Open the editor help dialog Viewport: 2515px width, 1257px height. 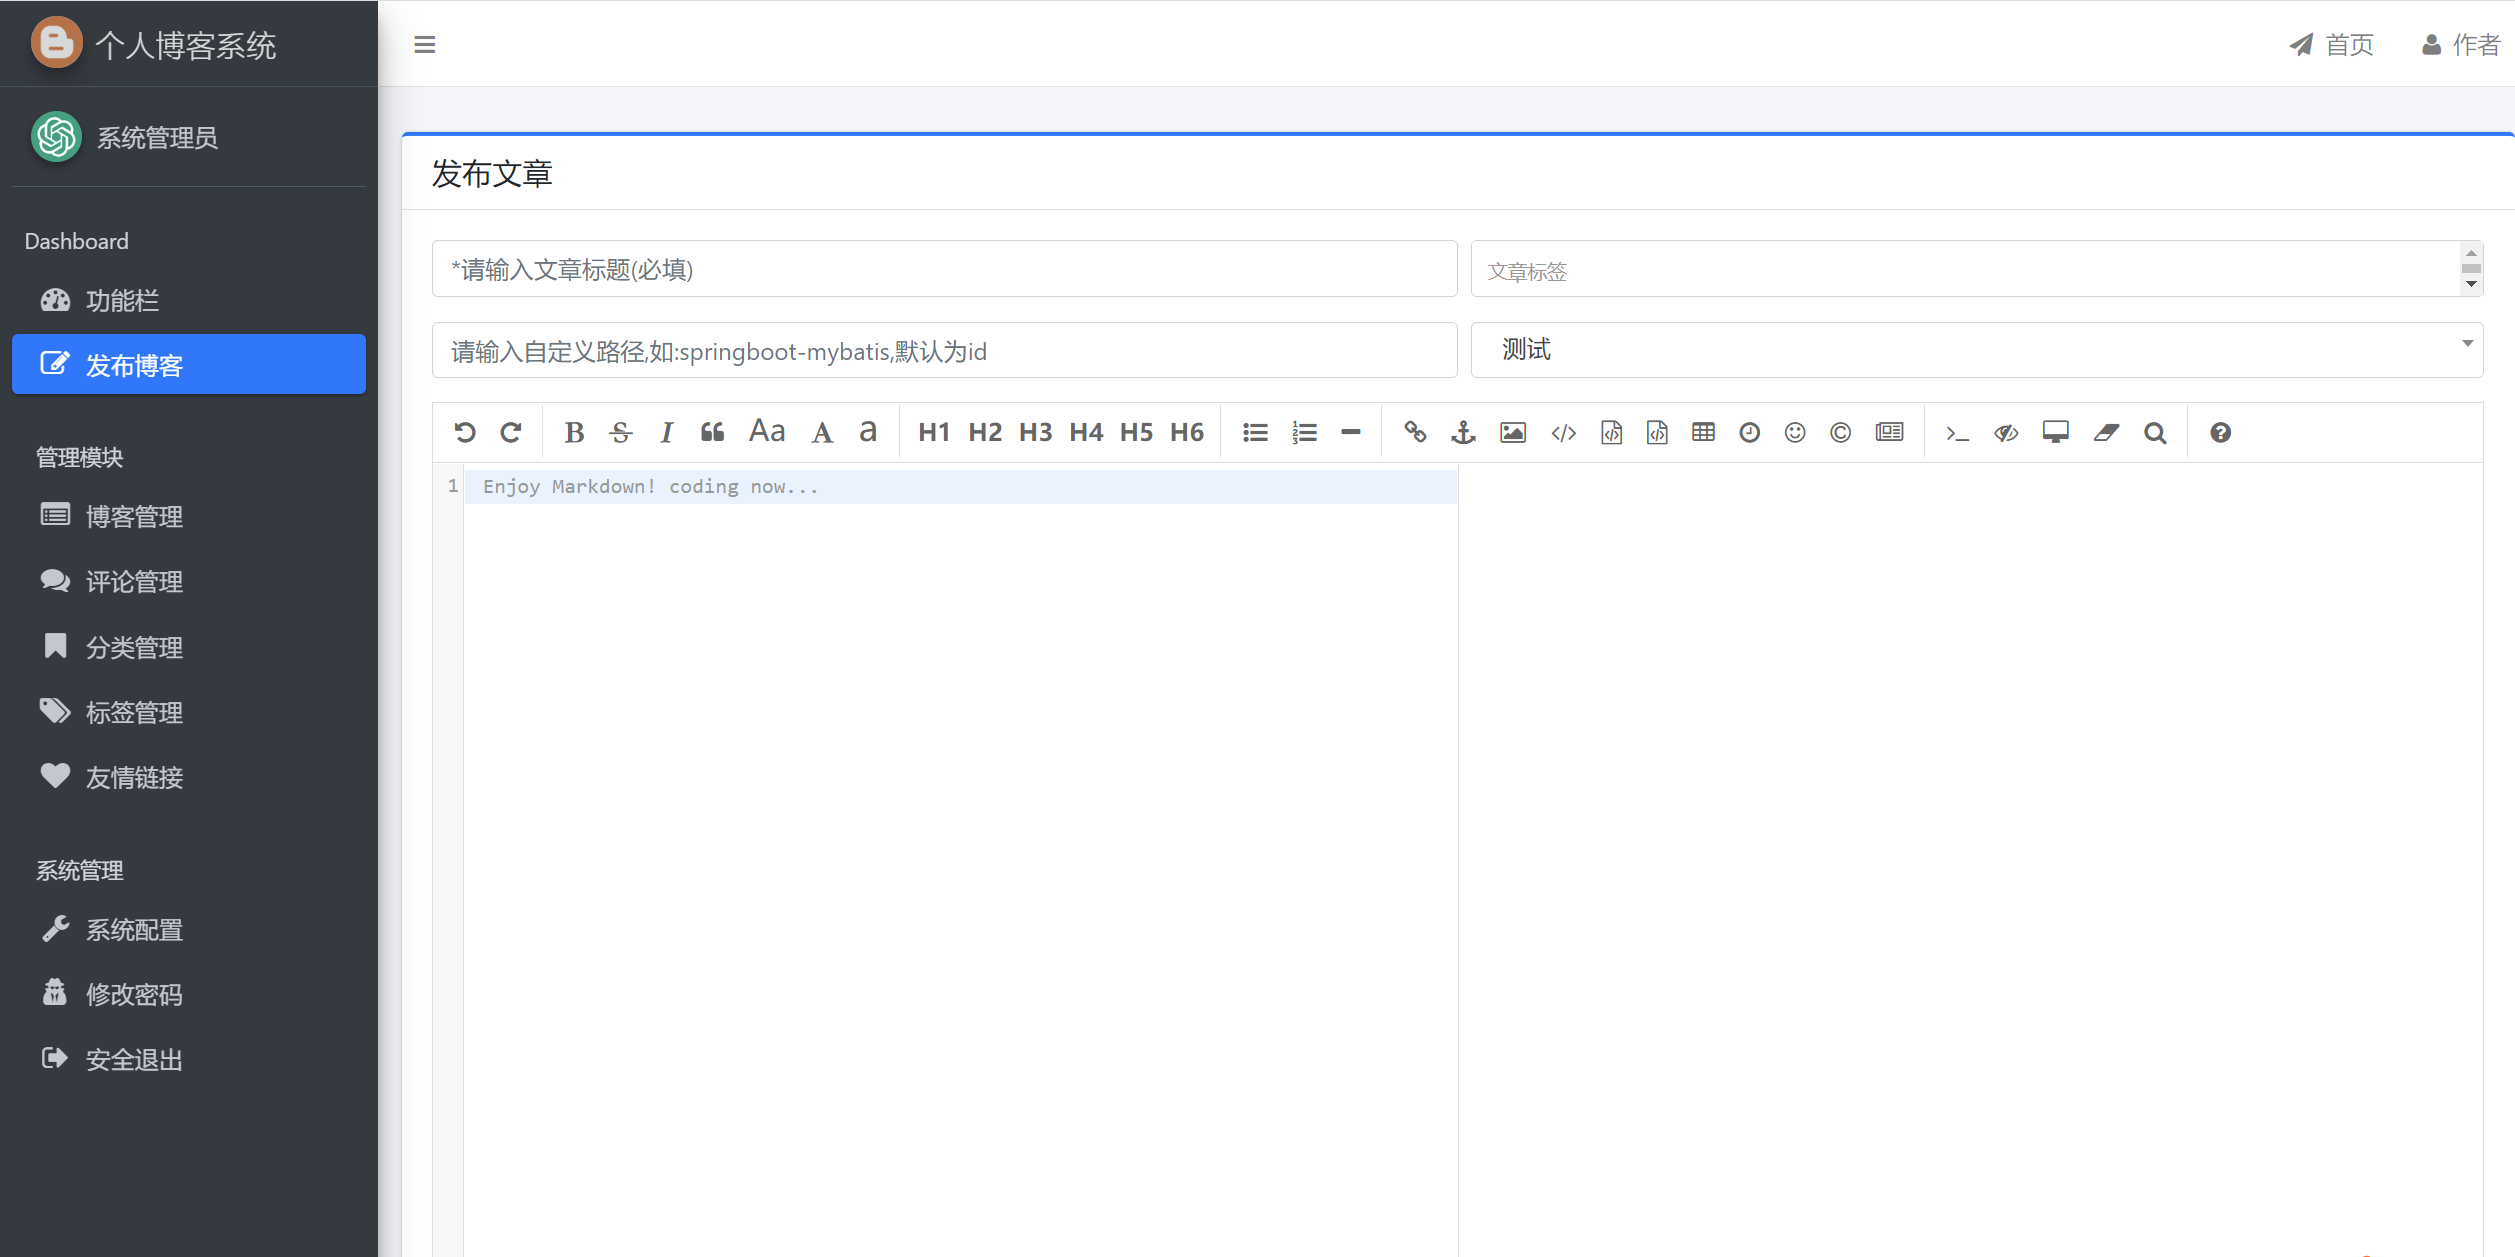click(x=2220, y=432)
